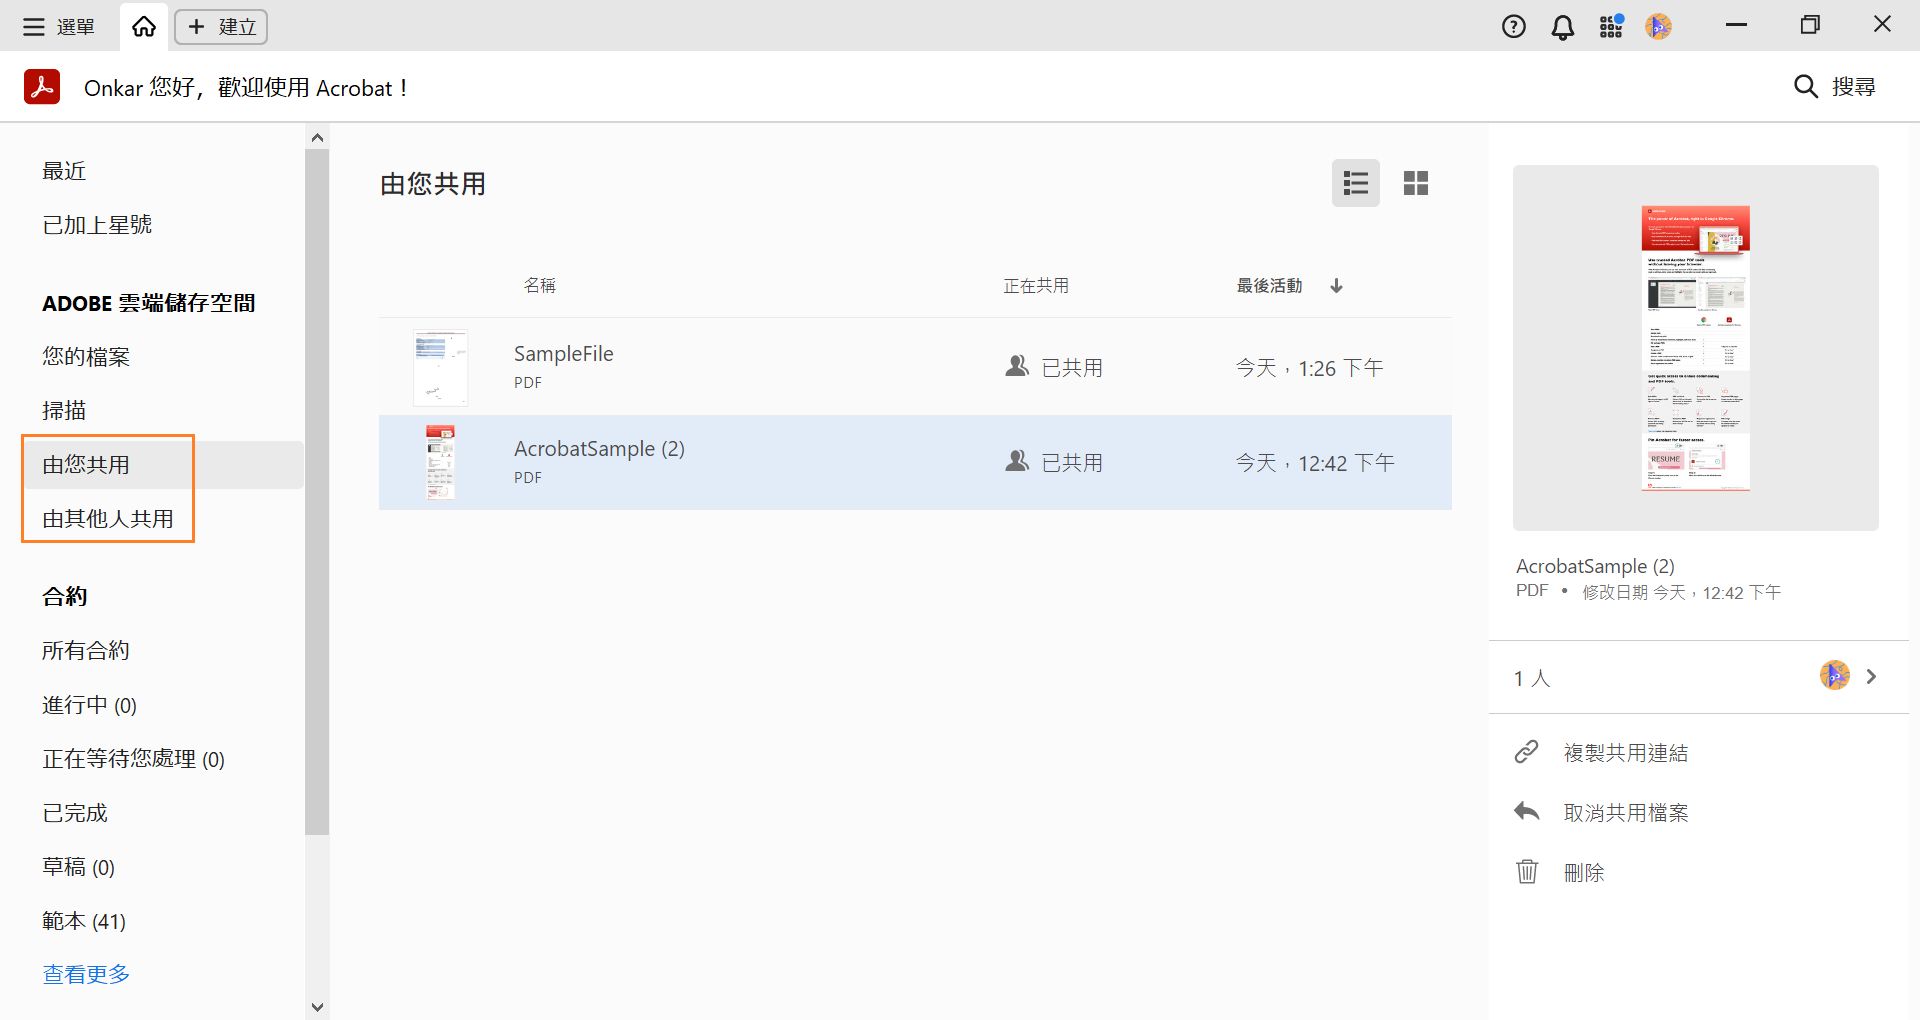Click the sidebar scroll up arrow
Image resolution: width=1920 pixels, height=1020 pixels.
(317, 137)
